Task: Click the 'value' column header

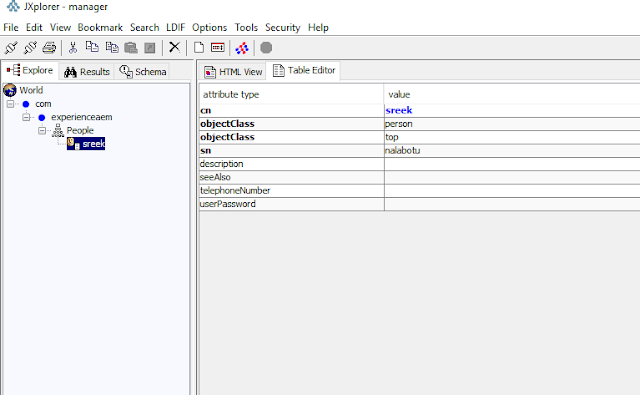Action: [x=512, y=94]
